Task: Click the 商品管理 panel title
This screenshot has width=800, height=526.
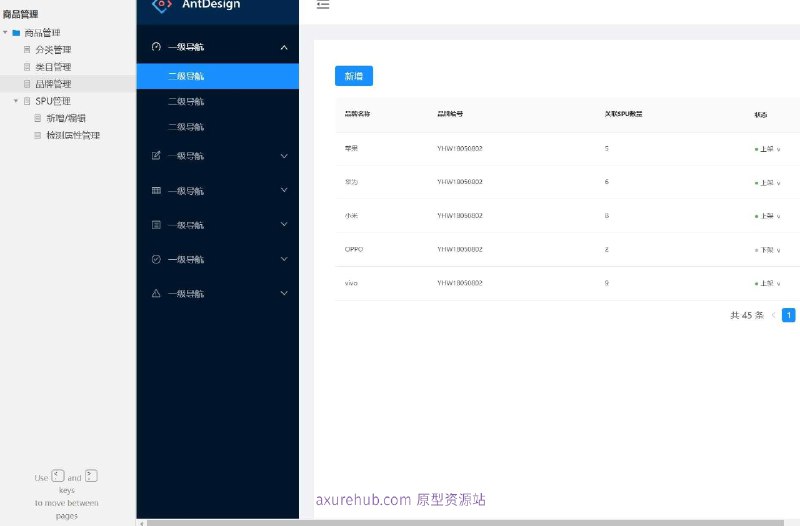Action: [20, 14]
